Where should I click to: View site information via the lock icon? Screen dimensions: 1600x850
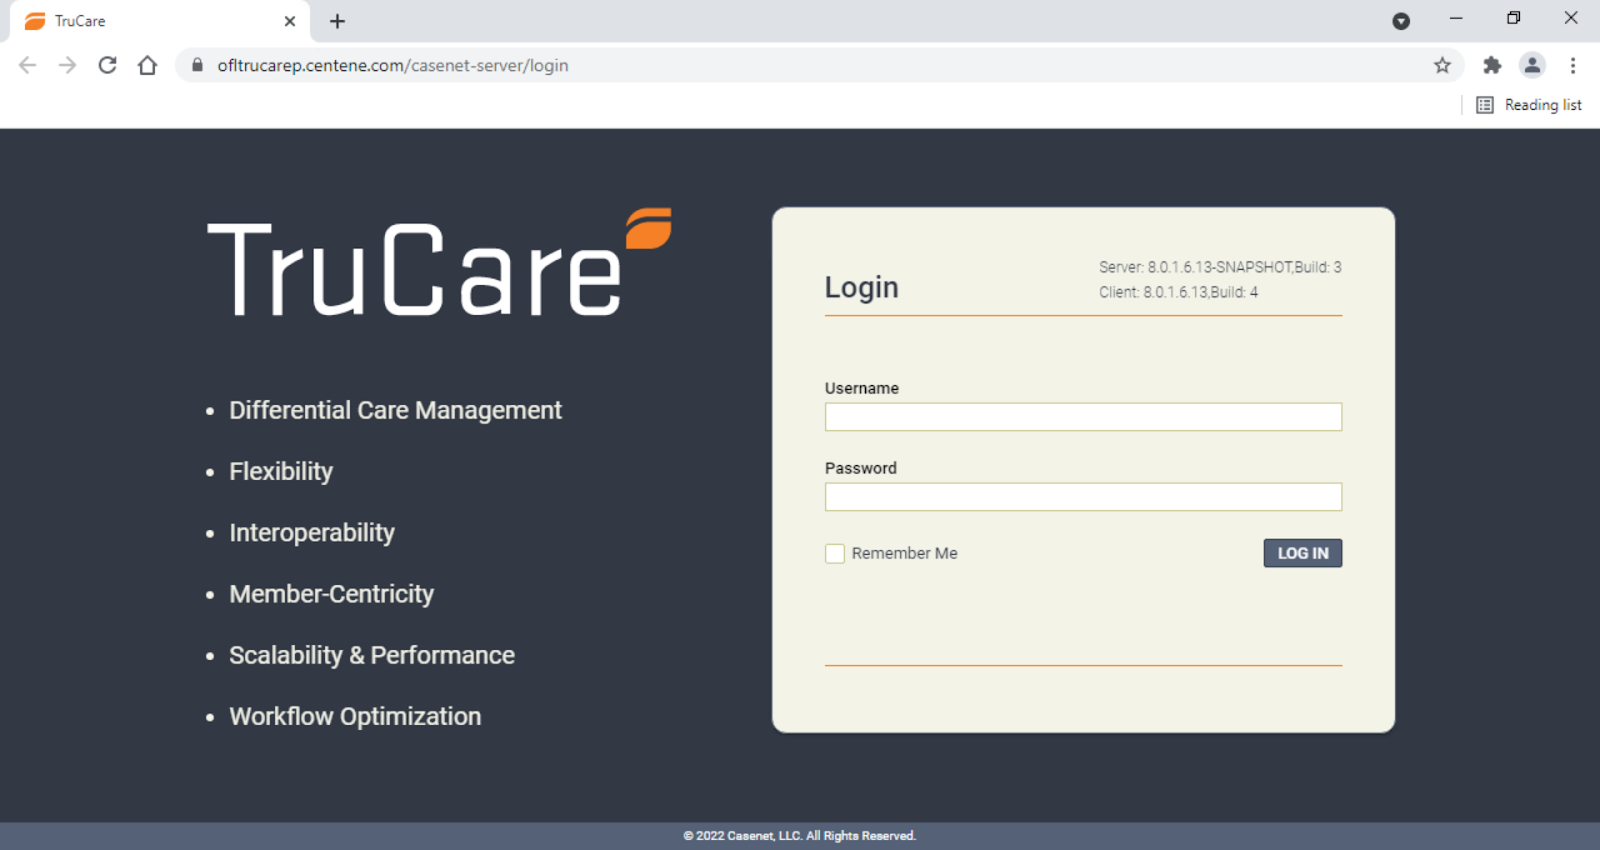[197, 65]
